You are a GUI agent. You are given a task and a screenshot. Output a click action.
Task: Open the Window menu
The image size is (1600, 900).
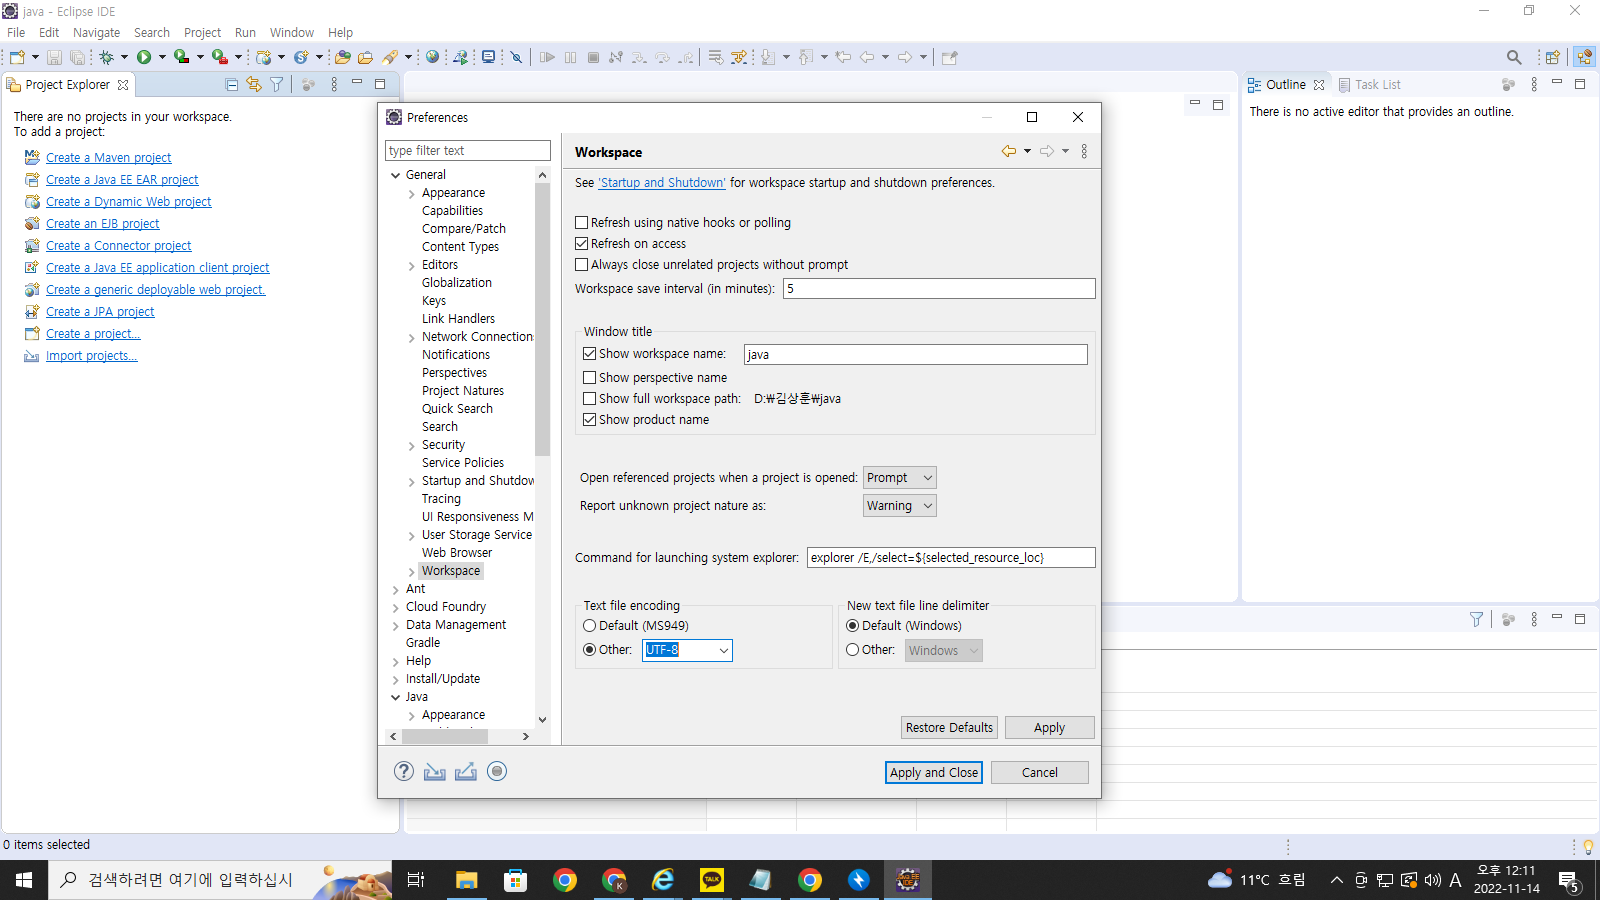coord(291,32)
